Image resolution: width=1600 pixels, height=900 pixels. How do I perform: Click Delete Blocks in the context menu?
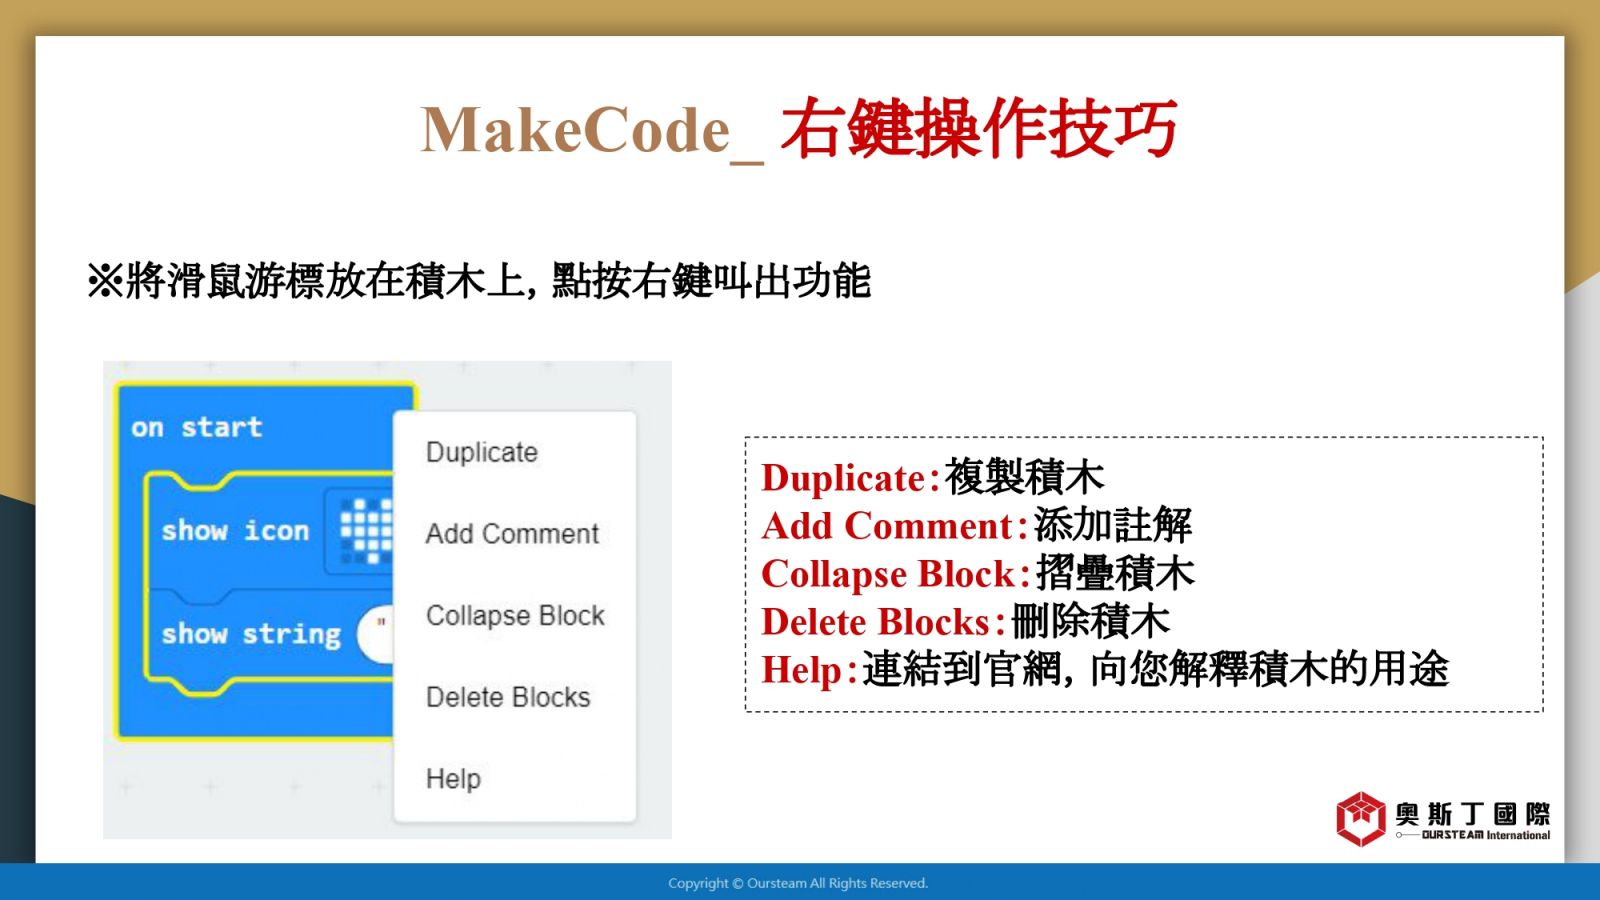click(508, 697)
